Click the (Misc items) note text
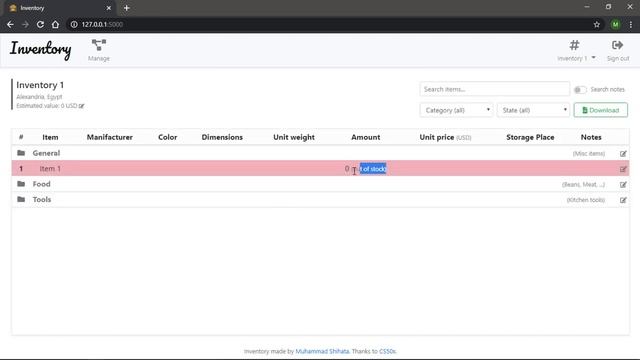 (589, 153)
